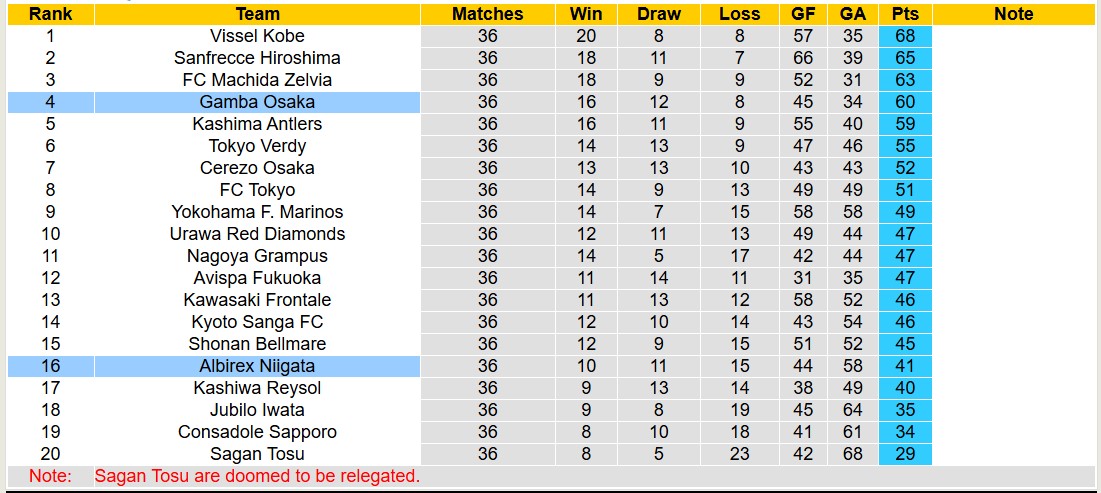
Task: Click Sagan Tosu in the last row
Action: pos(257,454)
